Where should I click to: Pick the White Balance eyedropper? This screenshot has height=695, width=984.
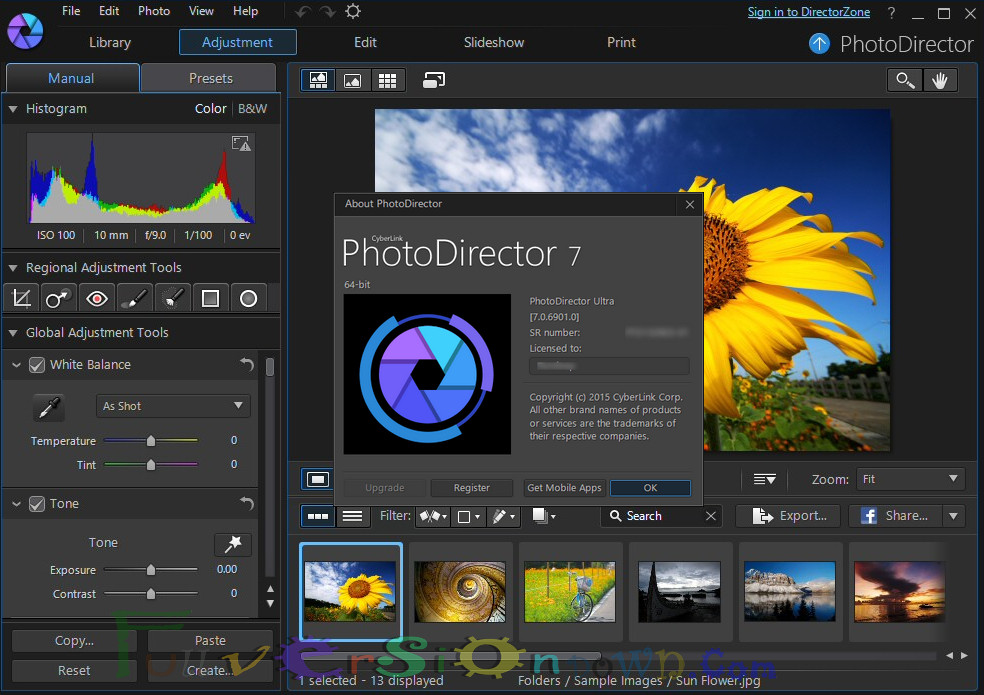49,407
